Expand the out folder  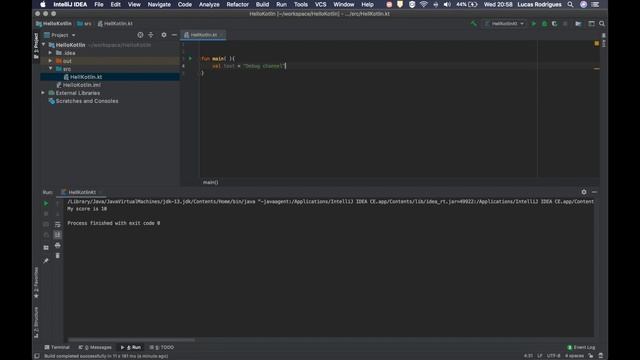click(x=51, y=61)
